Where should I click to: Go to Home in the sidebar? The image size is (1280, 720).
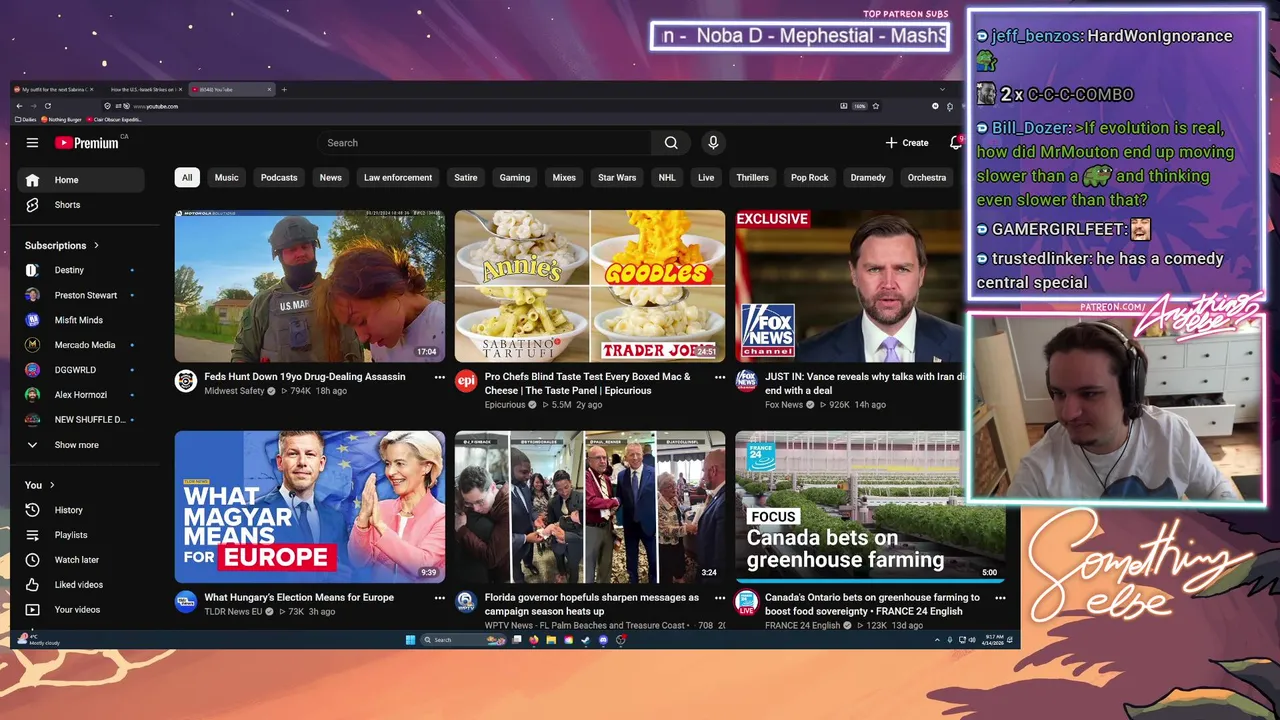(x=81, y=180)
